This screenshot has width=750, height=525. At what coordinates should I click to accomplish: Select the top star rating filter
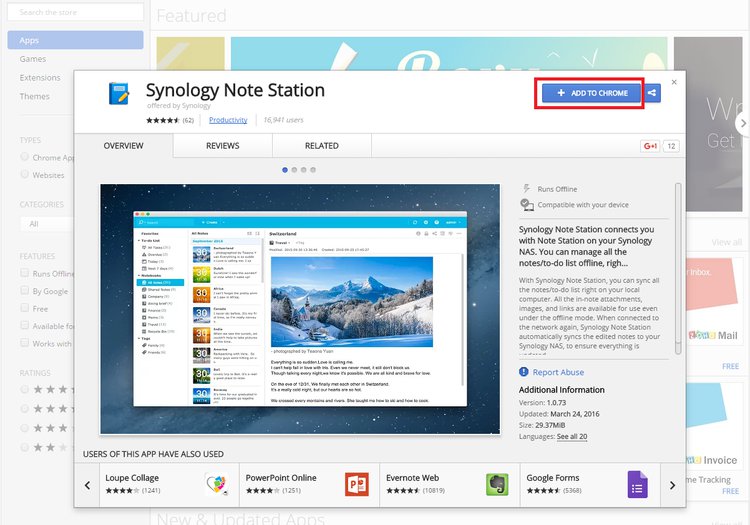pyautogui.click(x=24, y=389)
